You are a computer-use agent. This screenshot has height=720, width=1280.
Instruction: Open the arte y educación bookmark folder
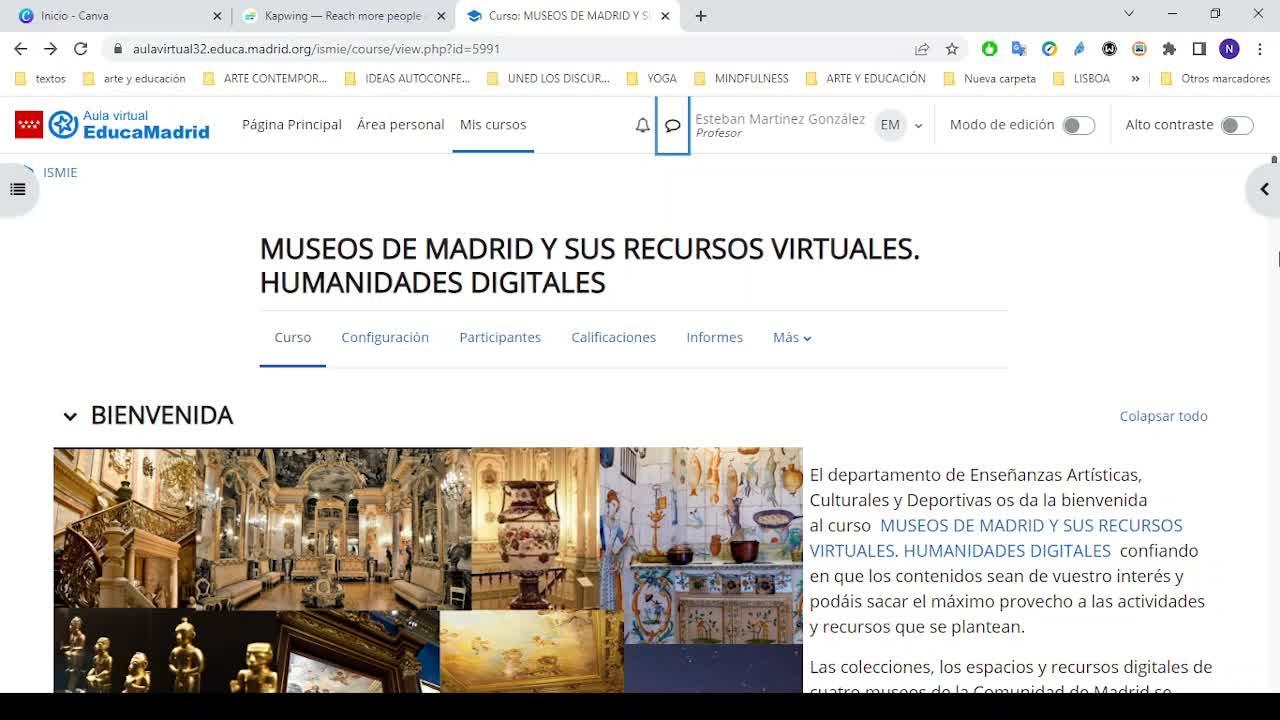point(134,78)
